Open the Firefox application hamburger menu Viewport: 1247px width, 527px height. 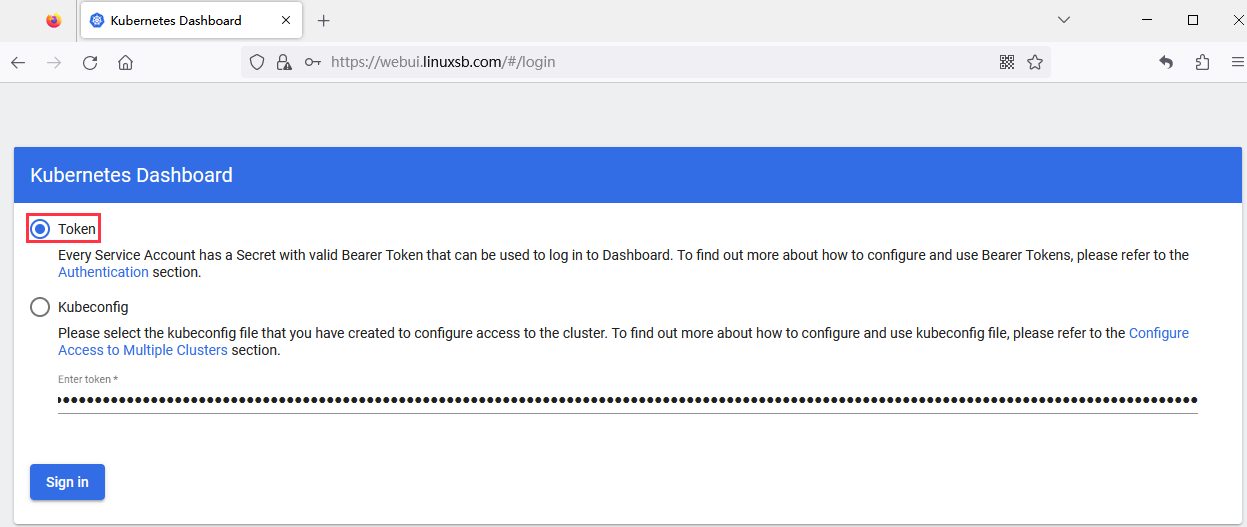pyautogui.click(x=1237, y=62)
